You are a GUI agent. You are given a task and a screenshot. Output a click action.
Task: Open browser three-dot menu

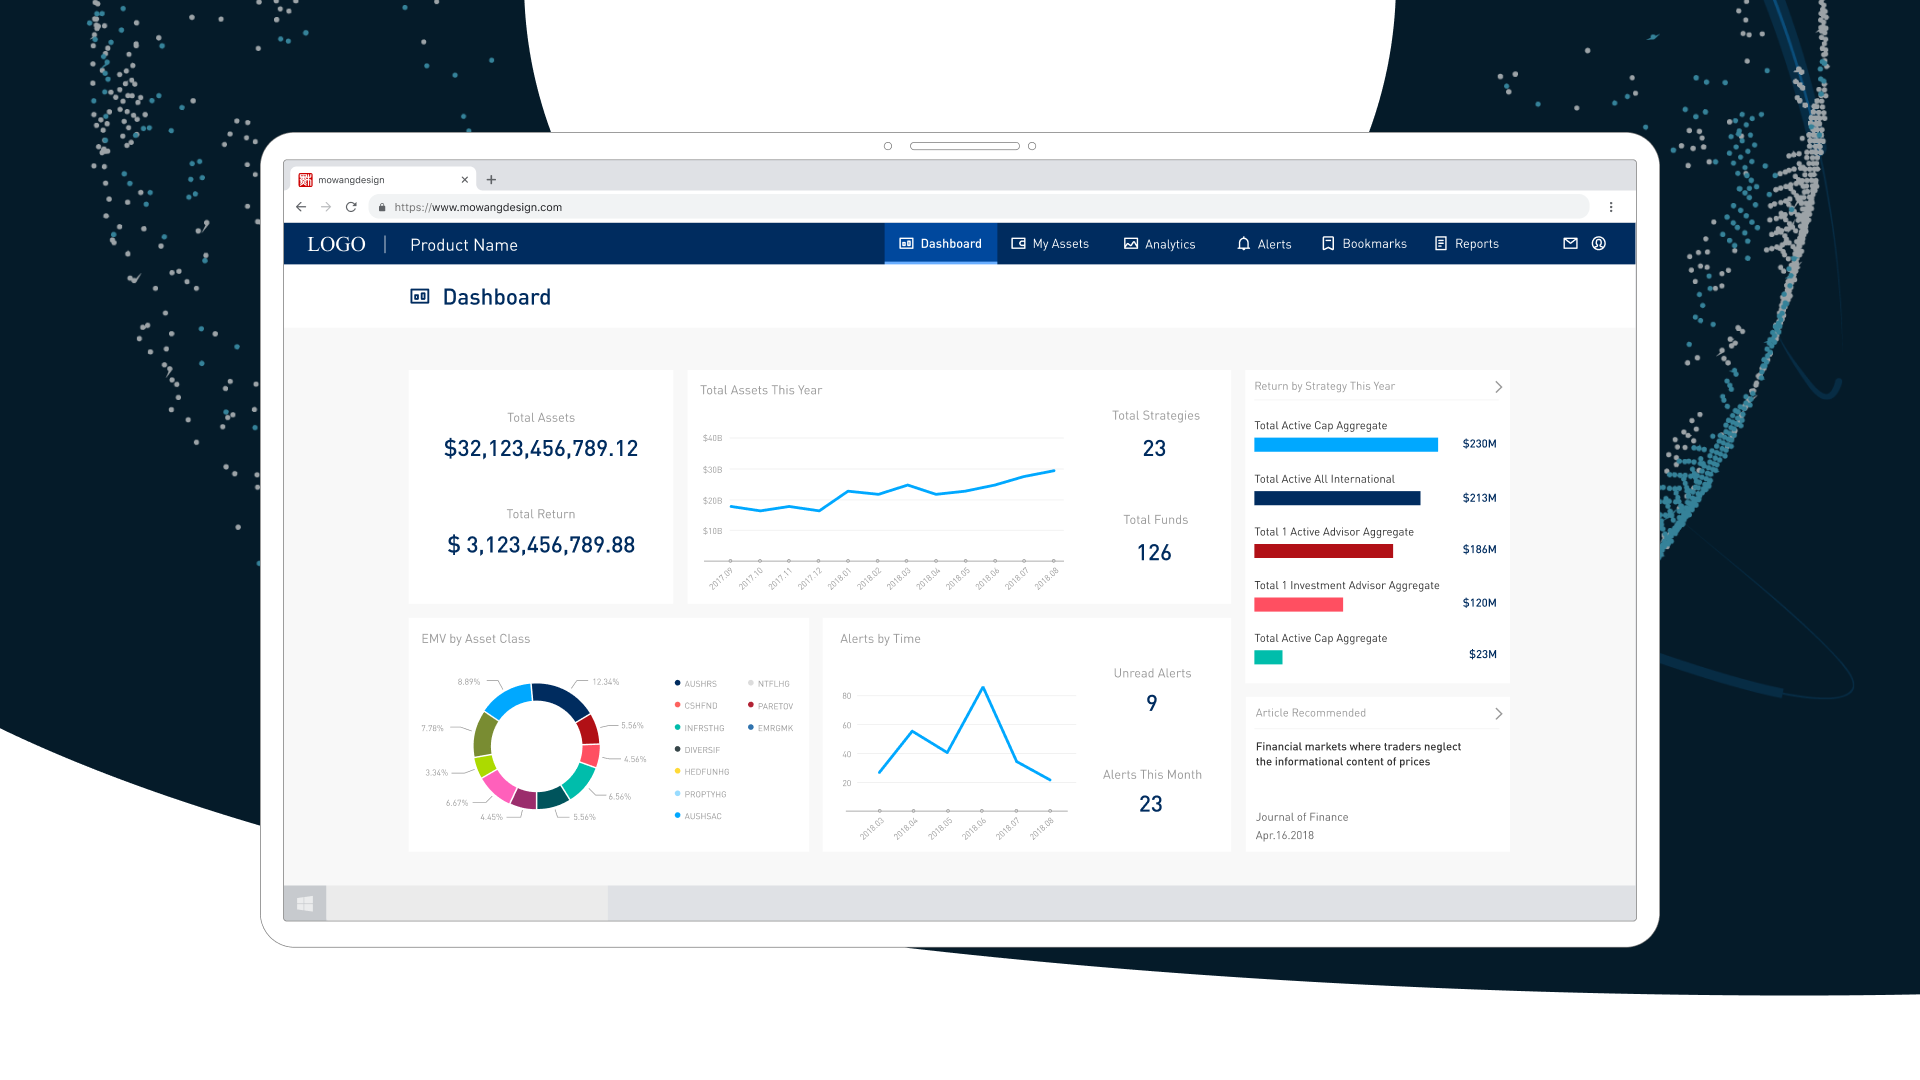pyautogui.click(x=1611, y=207)
